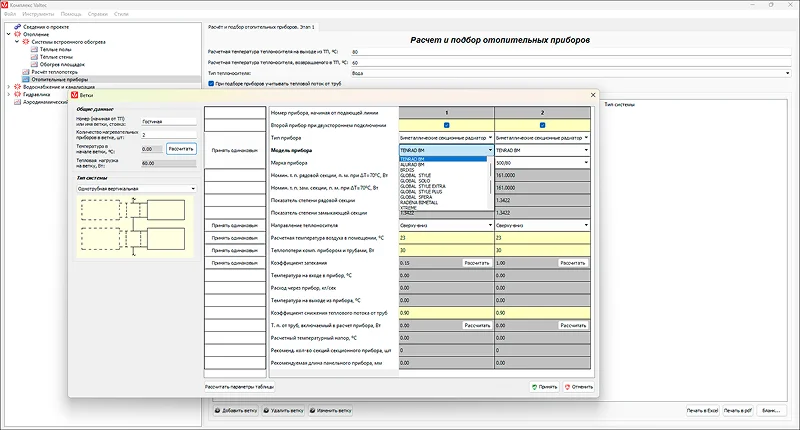The image size is (800, 430).
Task: Click the Теплые полы chart icon
Action: click(34, 49)
